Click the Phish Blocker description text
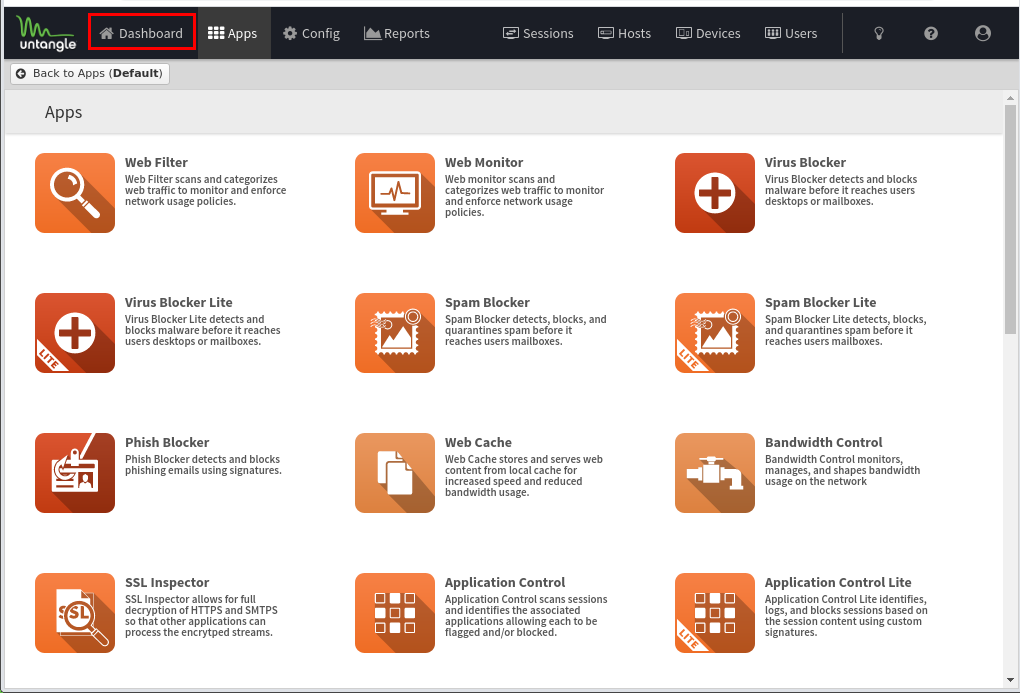This screenshot has width=1020, height=693. (203, 465)
